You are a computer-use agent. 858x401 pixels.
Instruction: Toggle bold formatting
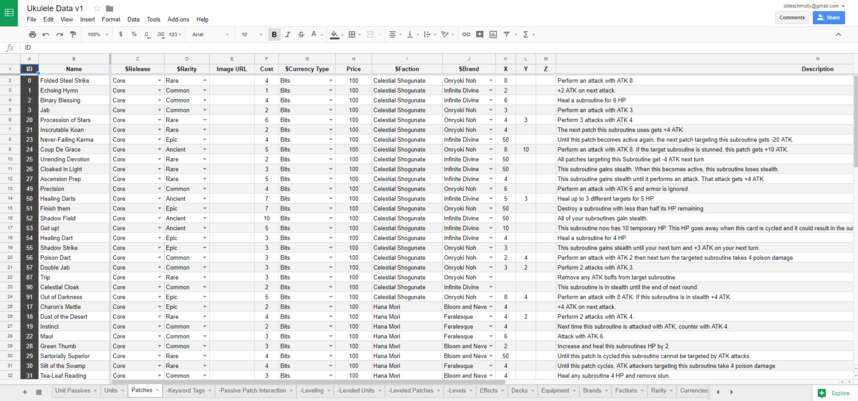click(x=274, y=34)
